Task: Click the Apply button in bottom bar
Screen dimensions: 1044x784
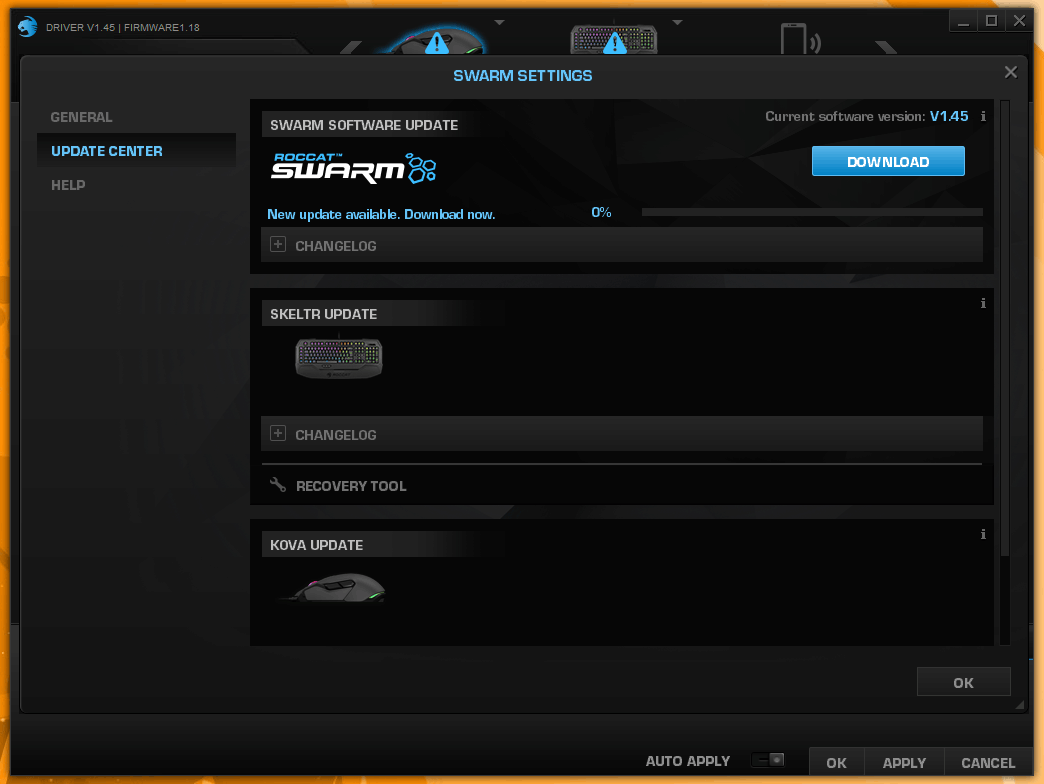Action: coord(904,763)
